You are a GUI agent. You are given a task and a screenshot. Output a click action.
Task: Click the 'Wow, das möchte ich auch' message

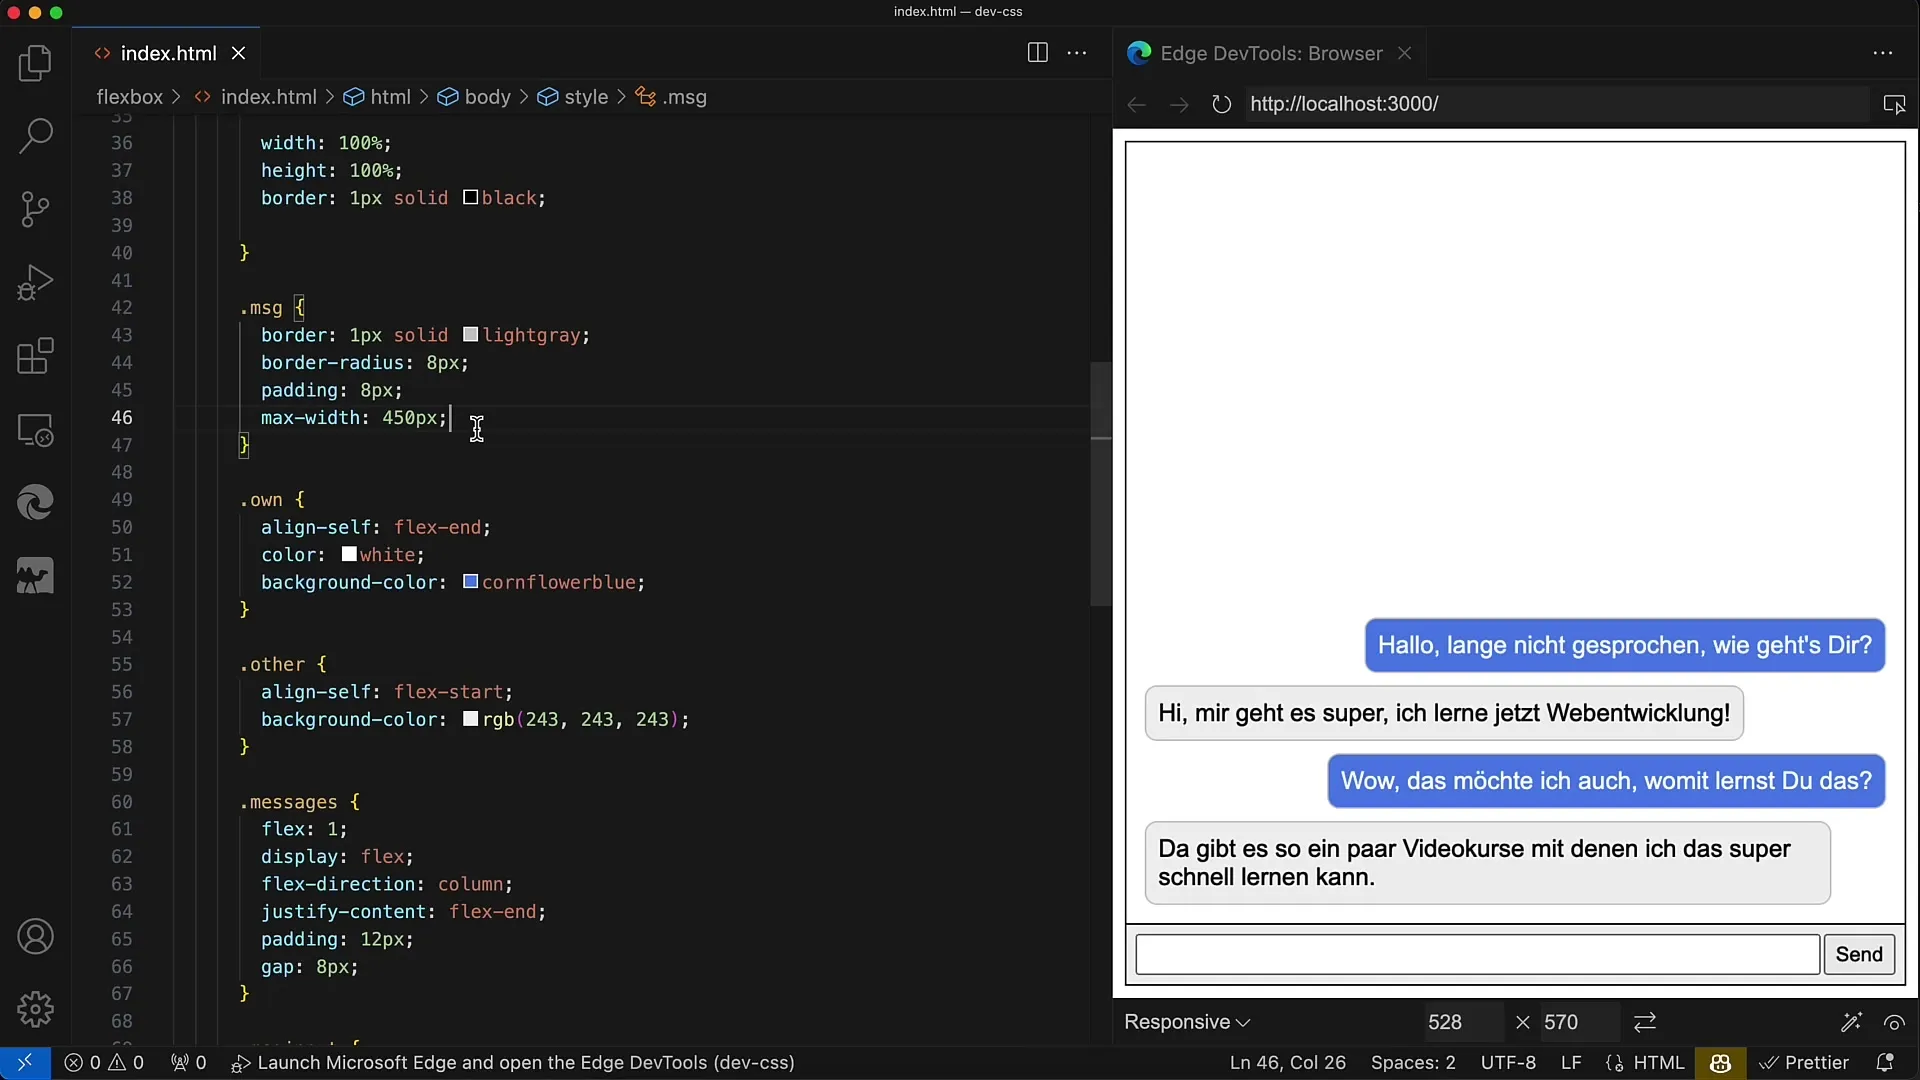tap(1606, 781)
